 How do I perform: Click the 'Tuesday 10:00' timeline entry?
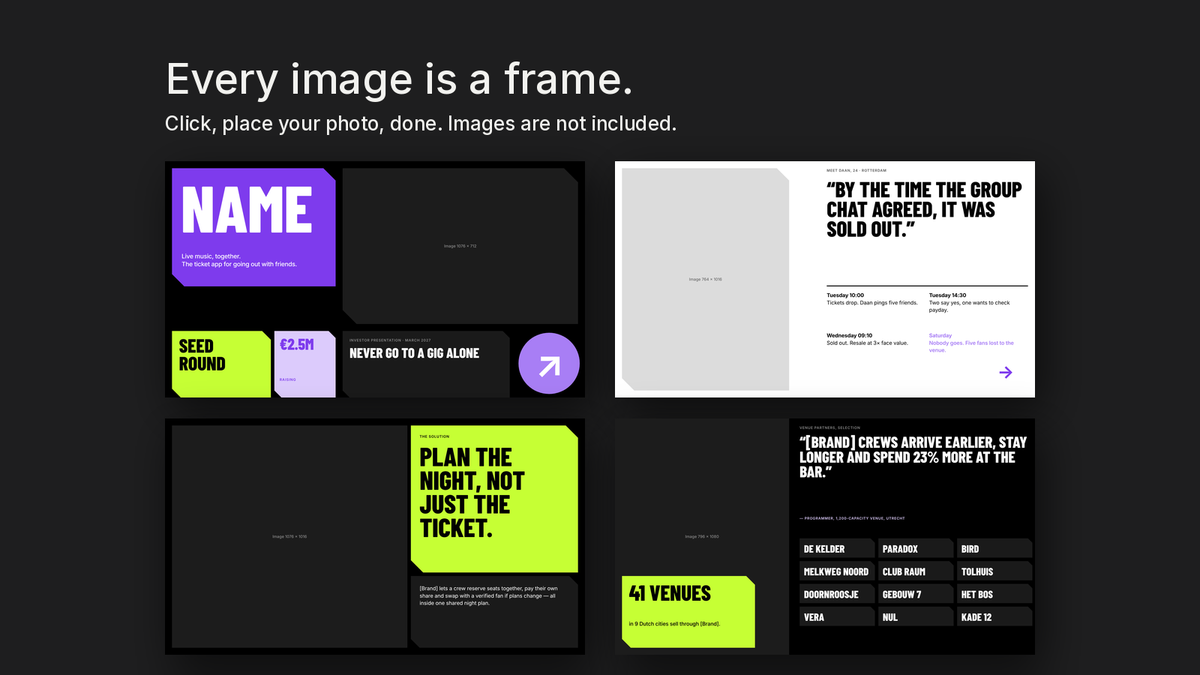coord(872,299)
